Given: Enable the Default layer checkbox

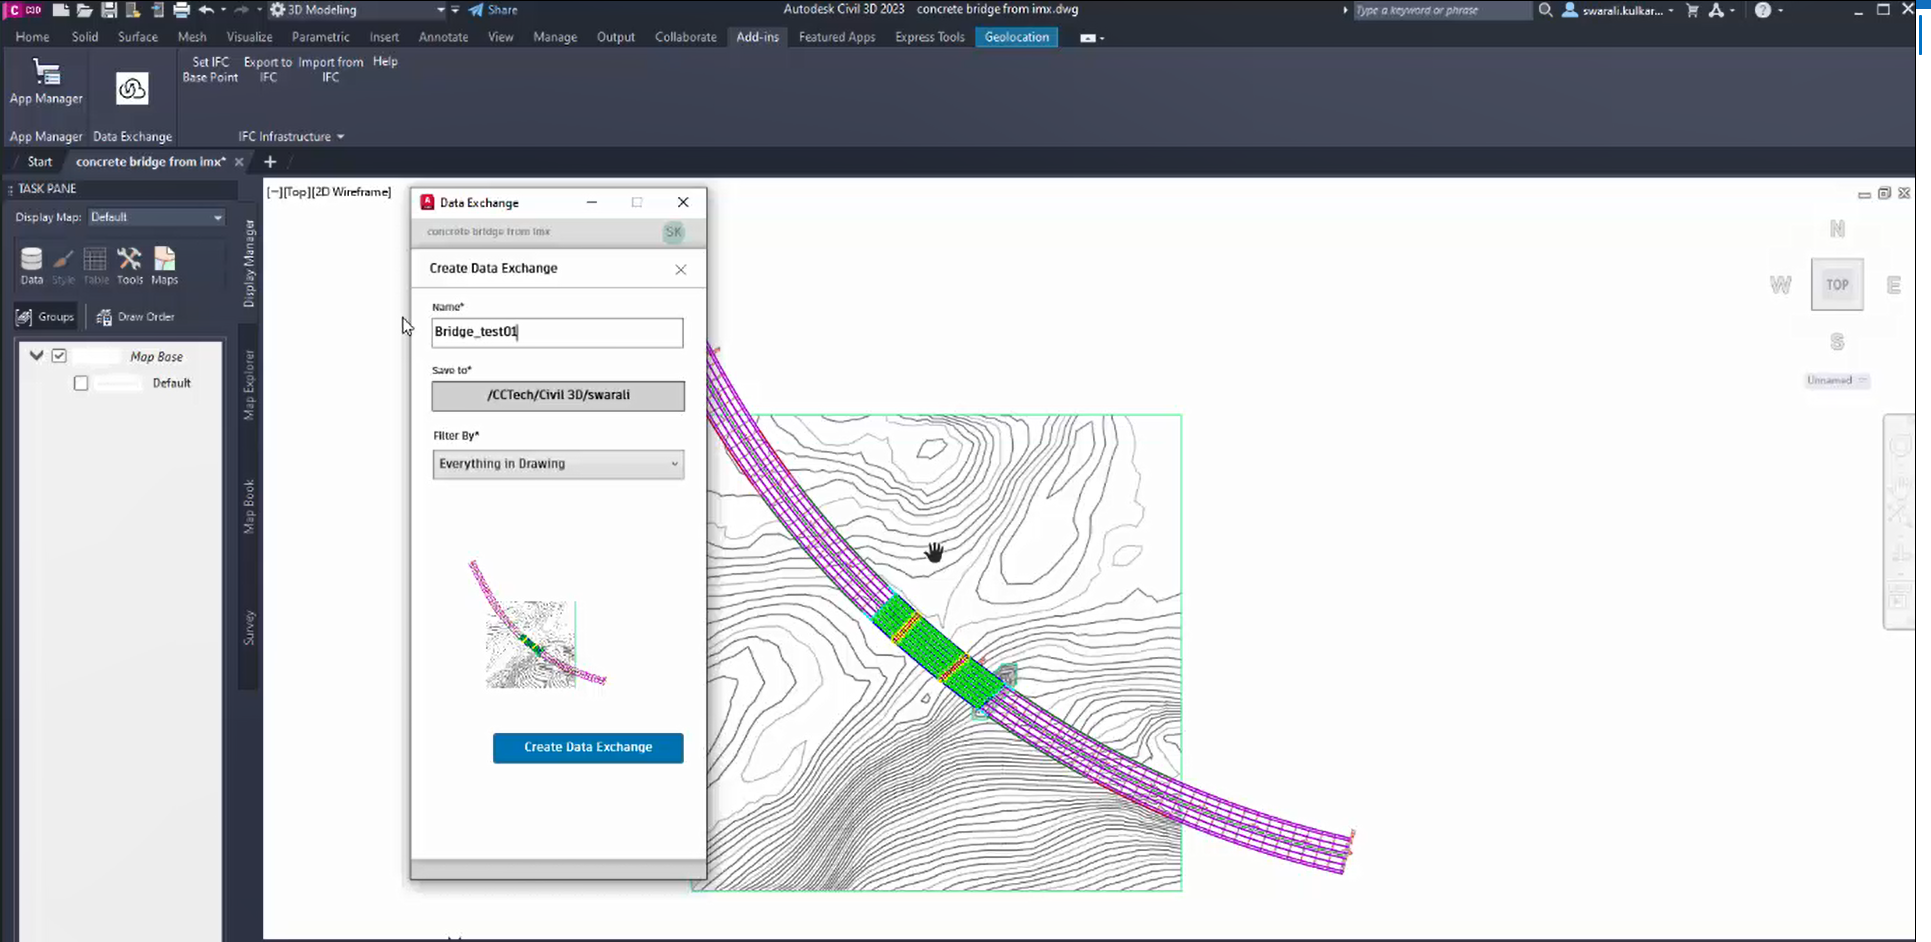Looking at the screenshot, I should 81,383.
